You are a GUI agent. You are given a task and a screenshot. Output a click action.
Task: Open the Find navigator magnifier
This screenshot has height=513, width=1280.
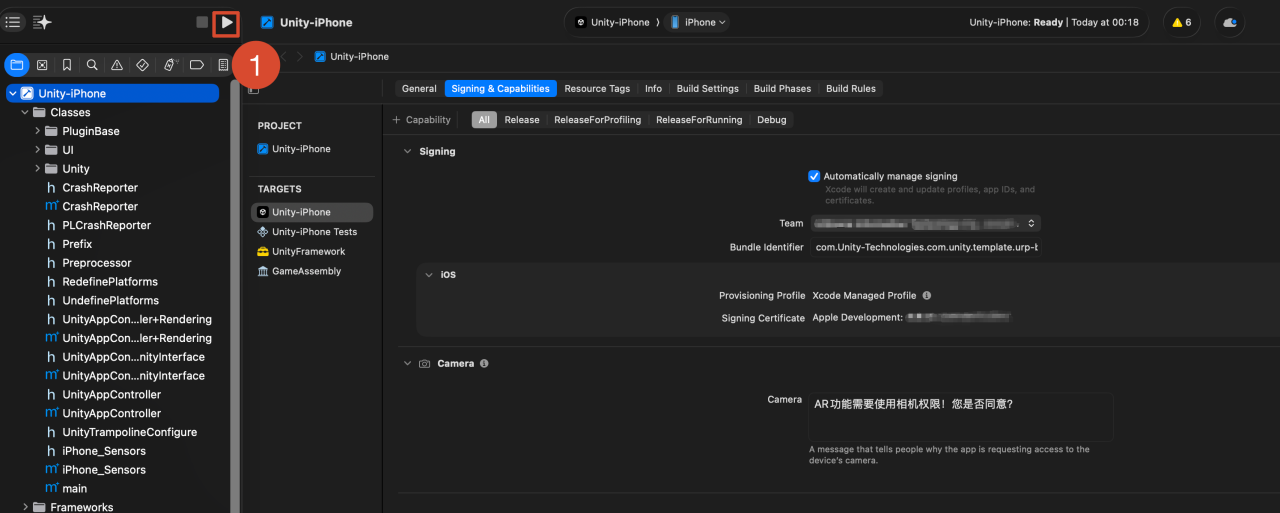[x=92, y=65]
